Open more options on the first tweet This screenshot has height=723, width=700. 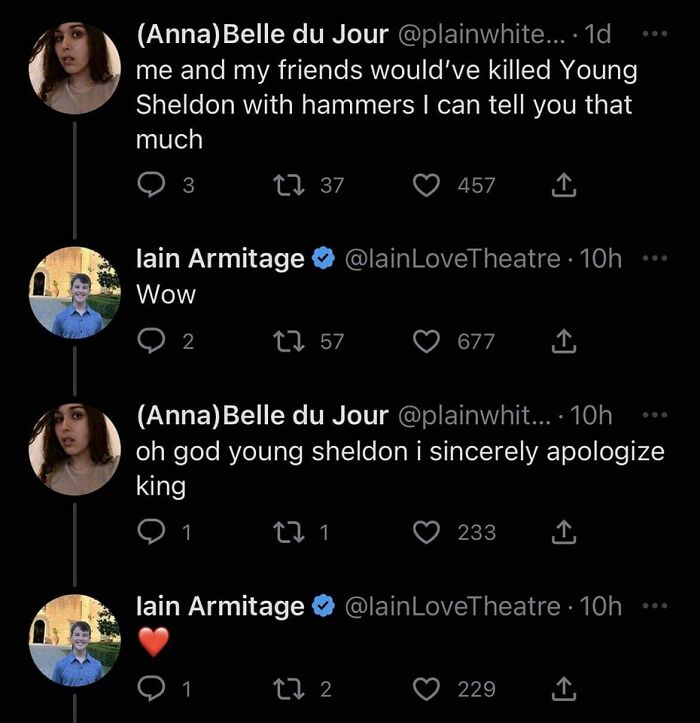click(x=653, y=33)
